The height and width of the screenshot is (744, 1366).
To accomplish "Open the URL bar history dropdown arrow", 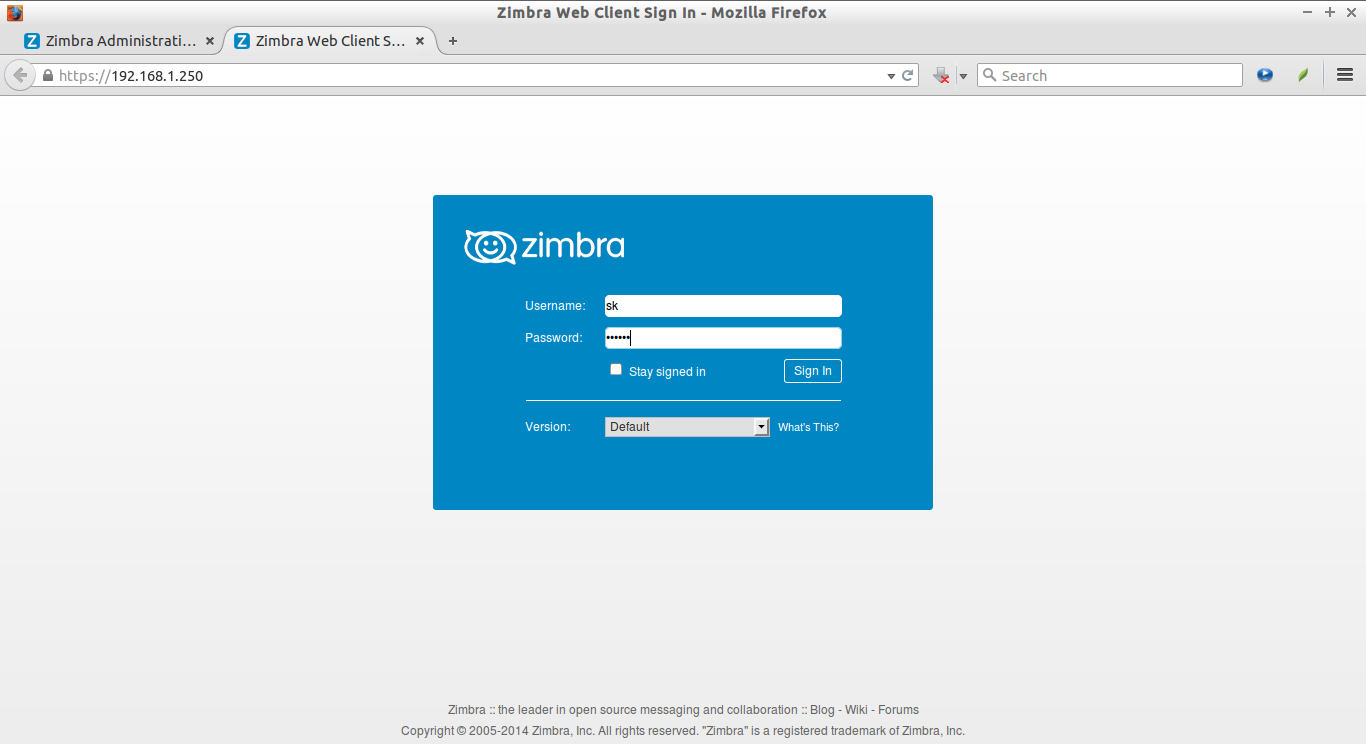I will tap(891, 76).
